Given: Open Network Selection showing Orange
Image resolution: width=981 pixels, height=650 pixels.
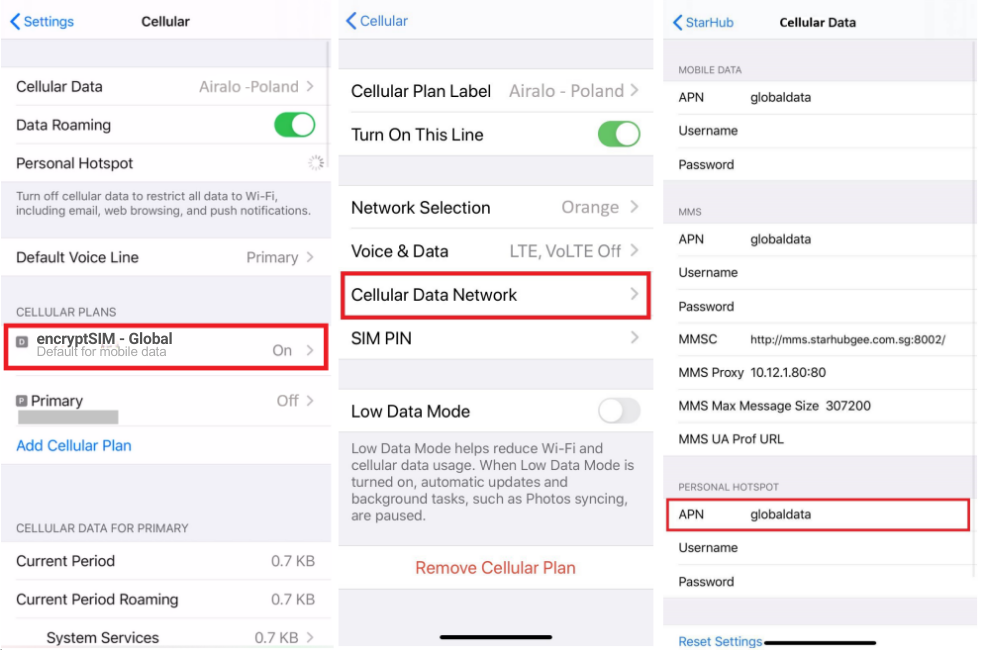Looking at the screenshot, I should coord(496,207).
